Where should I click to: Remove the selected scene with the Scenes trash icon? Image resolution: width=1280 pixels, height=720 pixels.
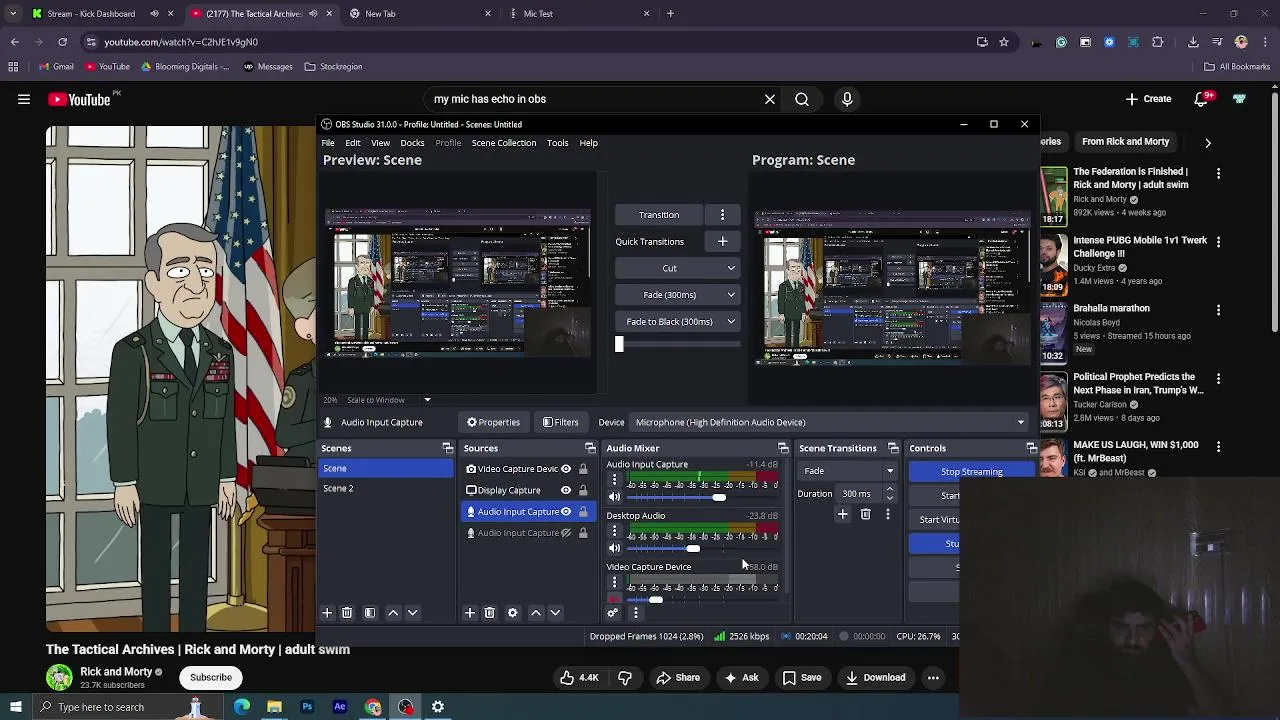[347, 612]
